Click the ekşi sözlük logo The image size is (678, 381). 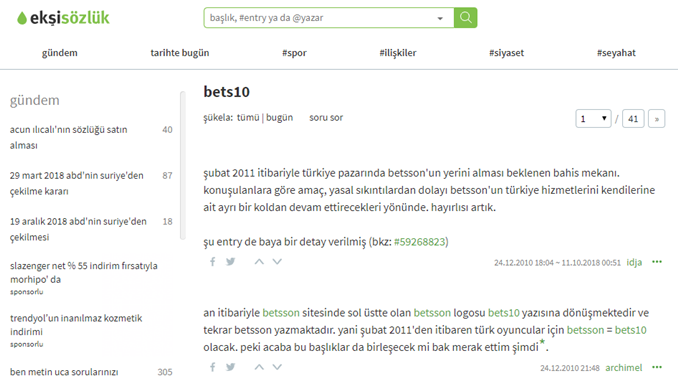[63, 18]
